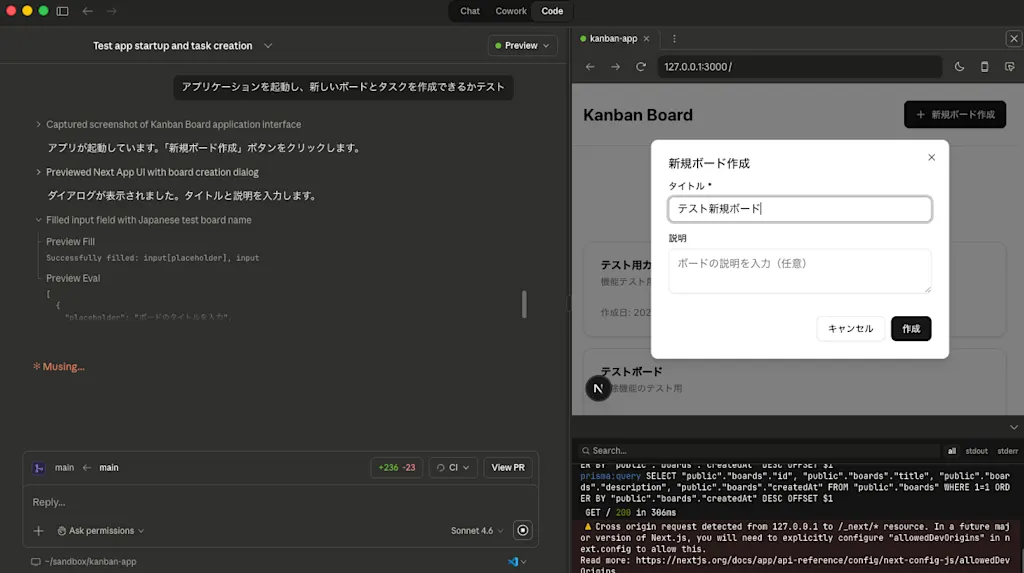Toggle dark mode moon icon
Screen dimensions: 1024x573
(x=959, y=67)
